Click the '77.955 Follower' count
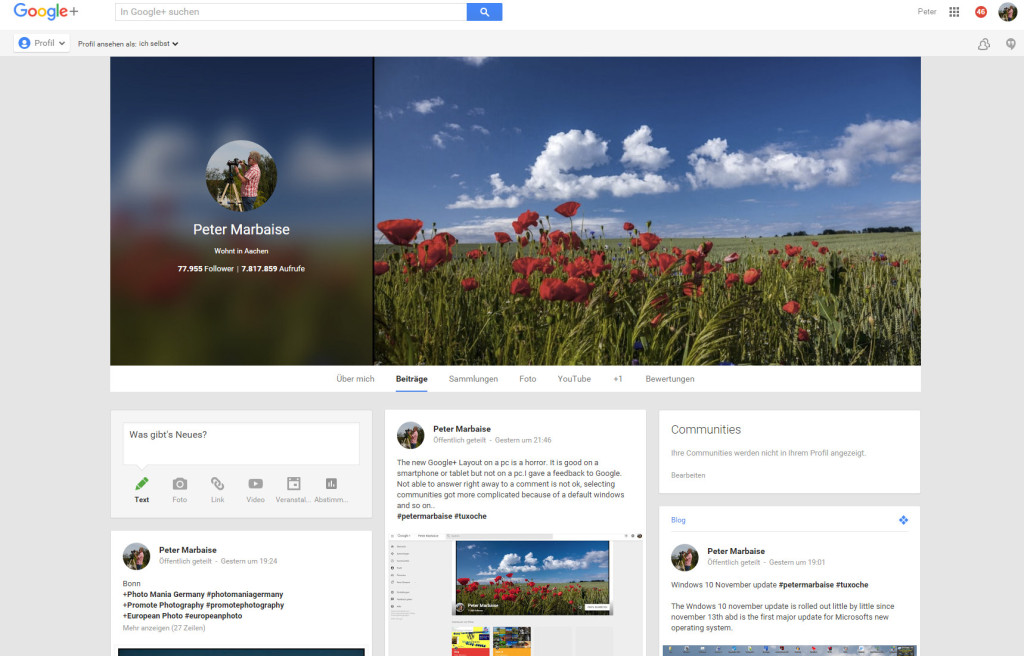Screen dimensions: 1024x656 coord(205,269)
